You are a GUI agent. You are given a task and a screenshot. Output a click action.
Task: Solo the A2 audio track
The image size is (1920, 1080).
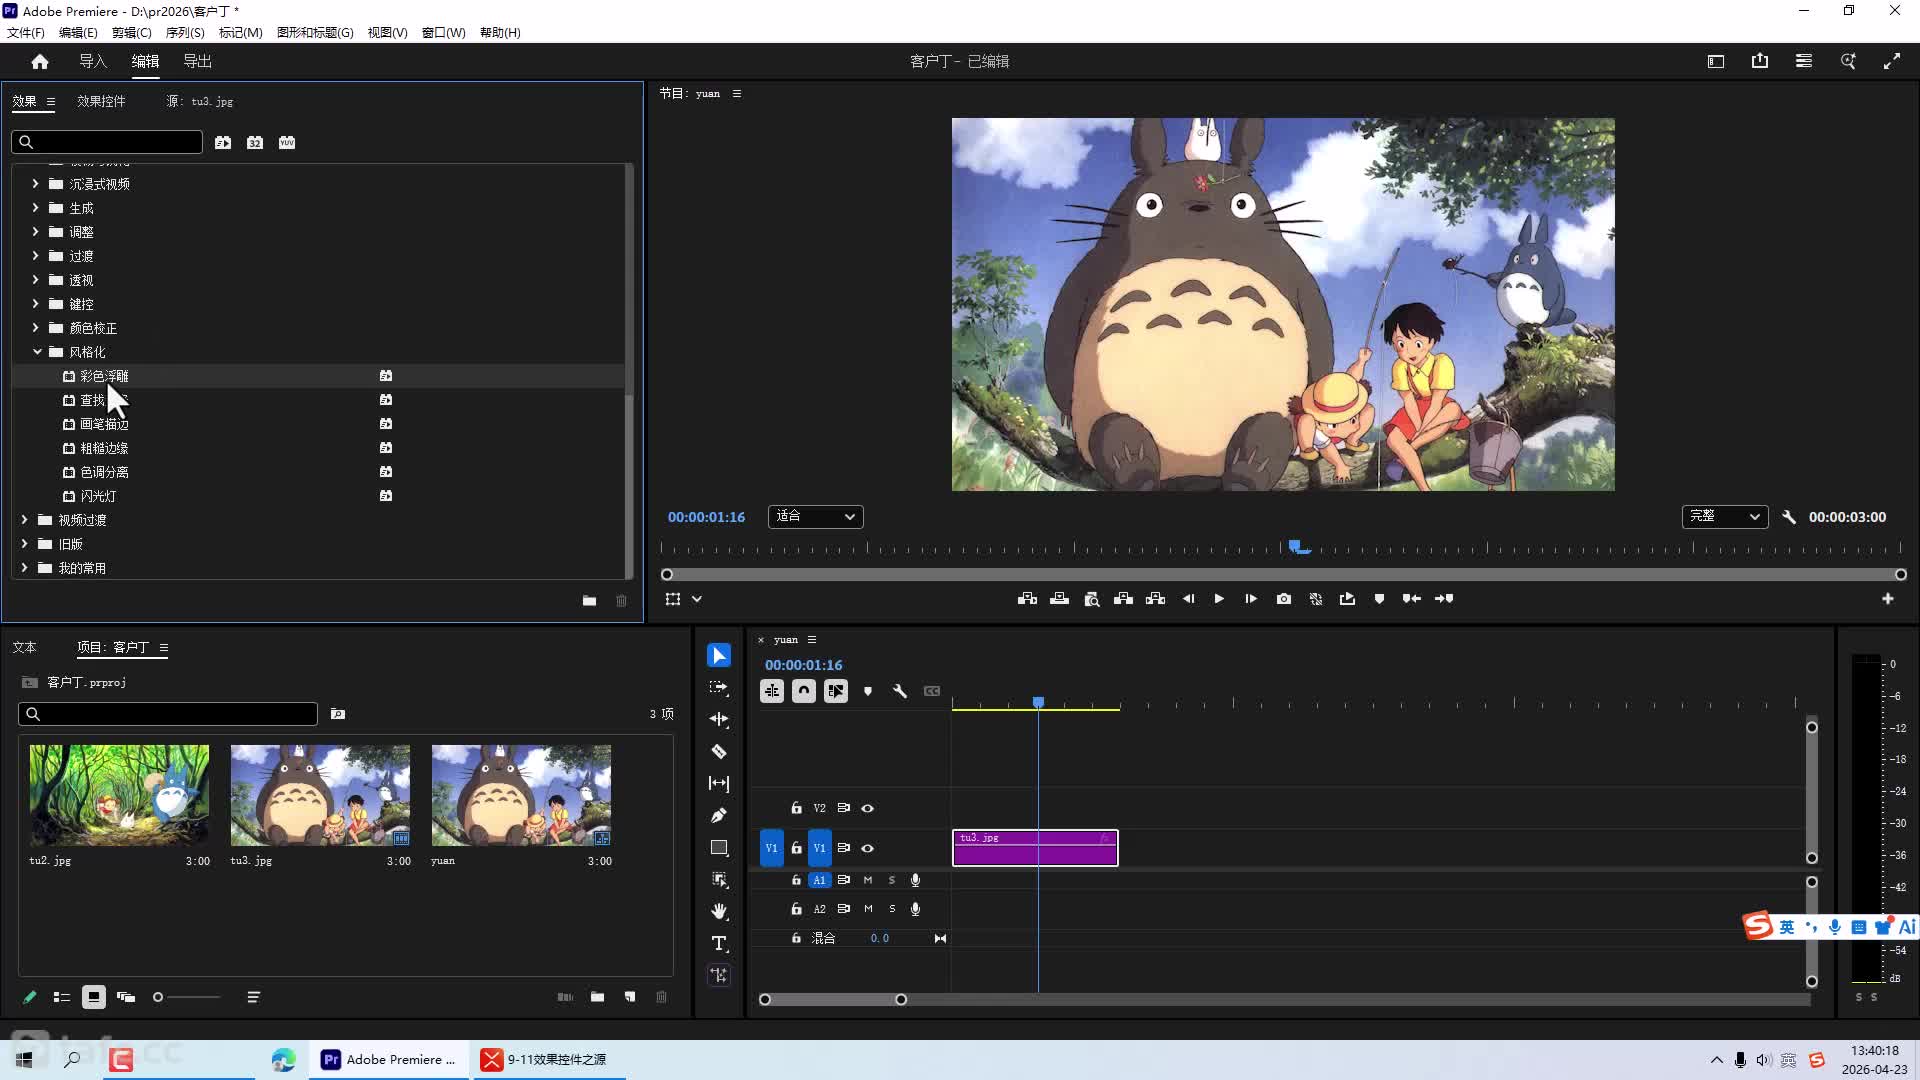tap(892, 909)
